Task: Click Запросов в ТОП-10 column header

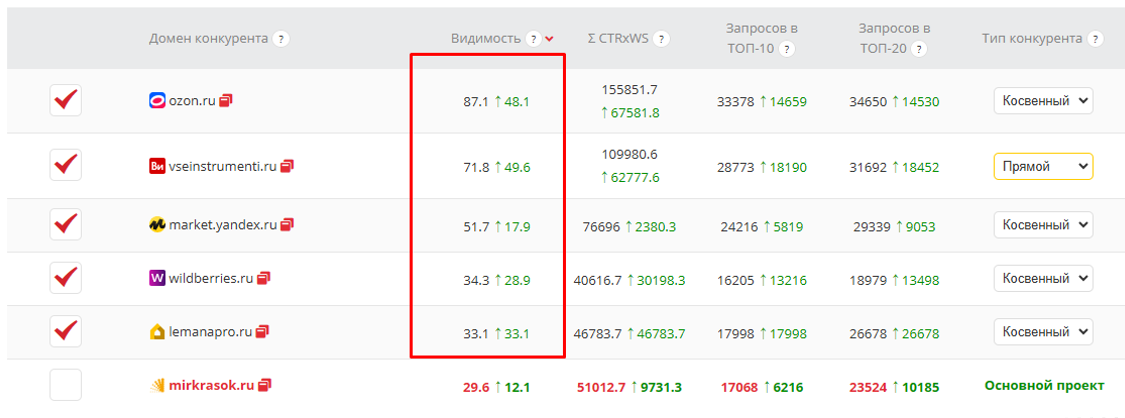Action: [762, 39]
